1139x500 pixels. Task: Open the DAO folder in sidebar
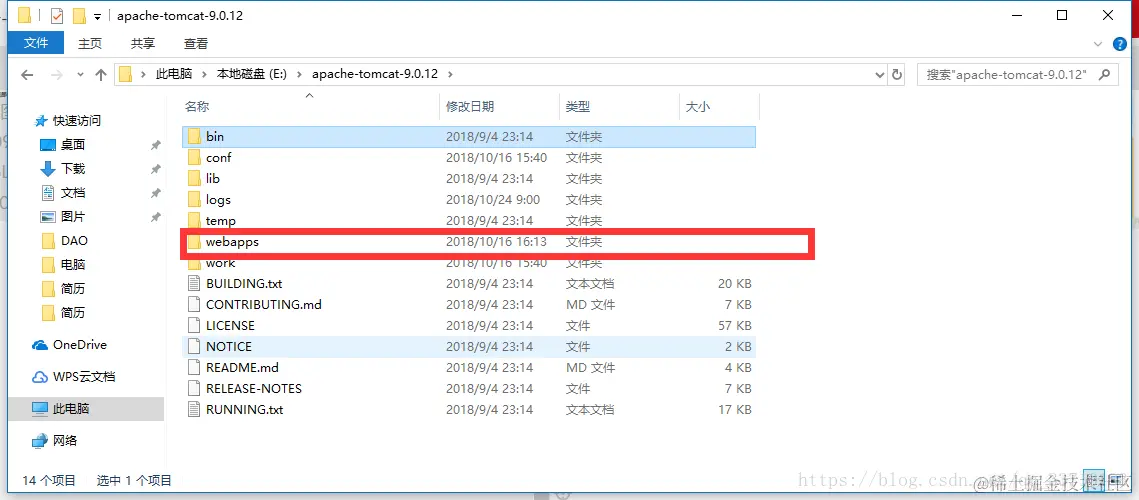click(x=74, y=241)
